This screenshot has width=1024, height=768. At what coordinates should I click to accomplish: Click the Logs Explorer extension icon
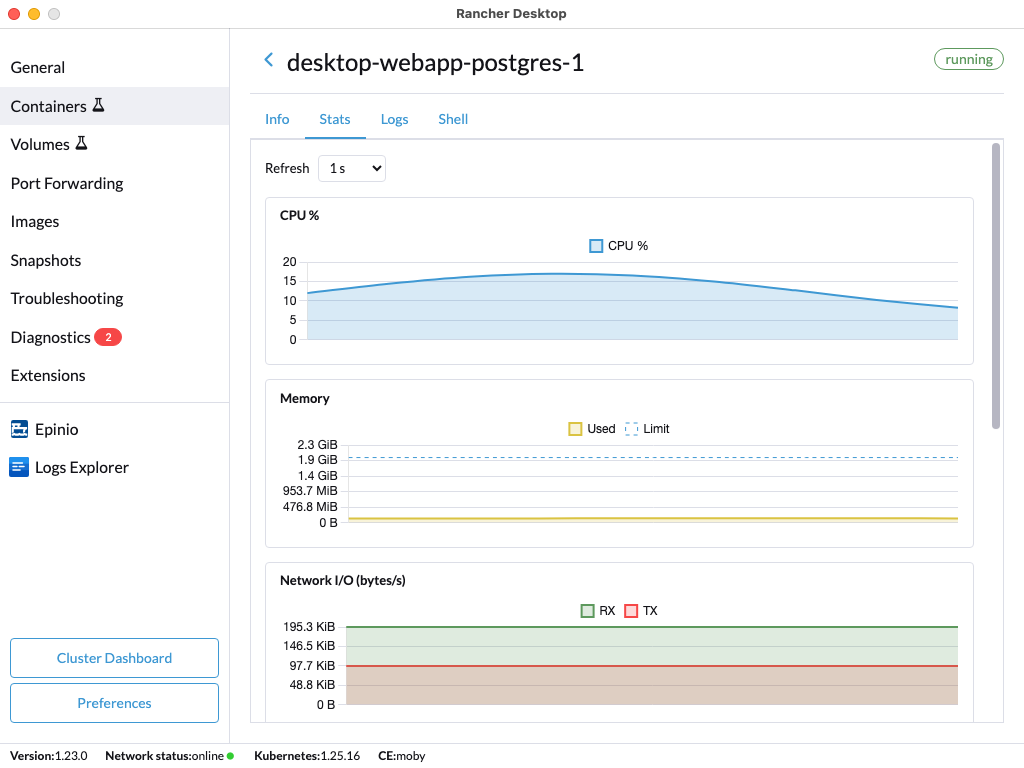[19, 467]
